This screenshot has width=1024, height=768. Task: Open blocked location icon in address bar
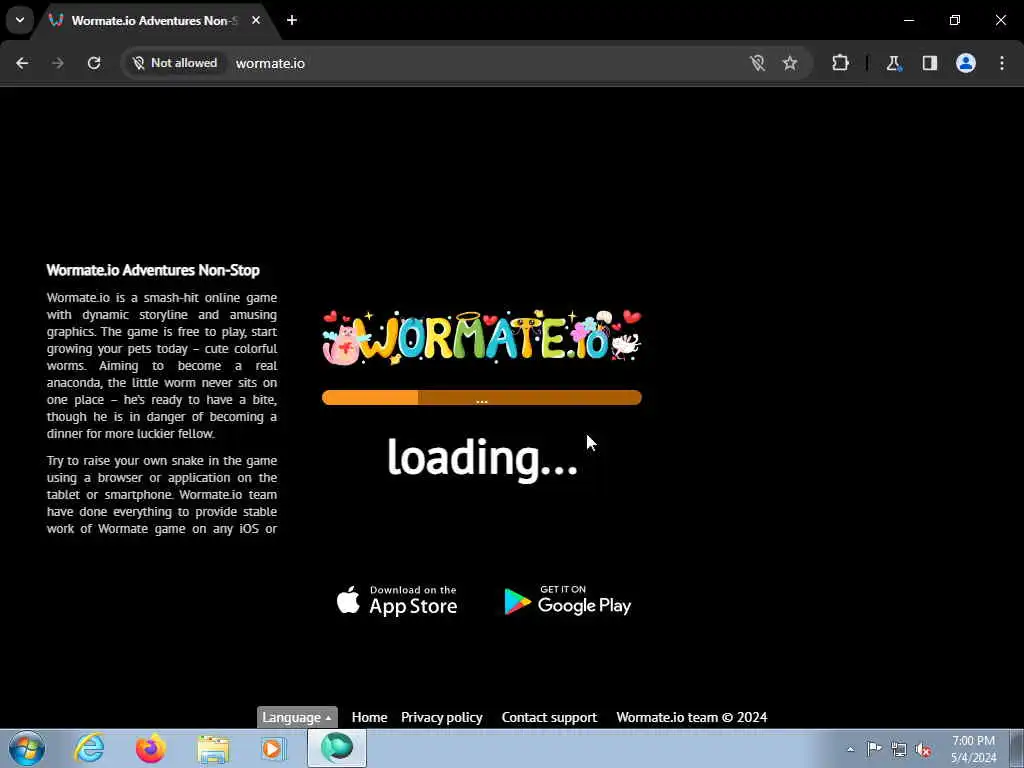[758, 63]
